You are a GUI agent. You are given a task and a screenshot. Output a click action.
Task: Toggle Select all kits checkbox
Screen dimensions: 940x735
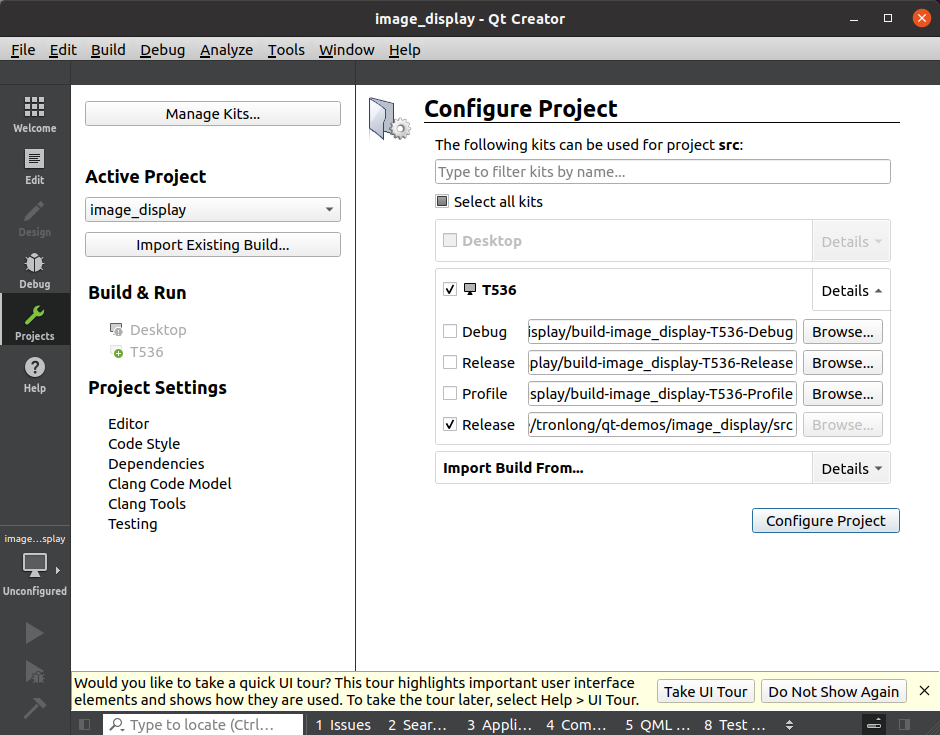pos(442,201)
